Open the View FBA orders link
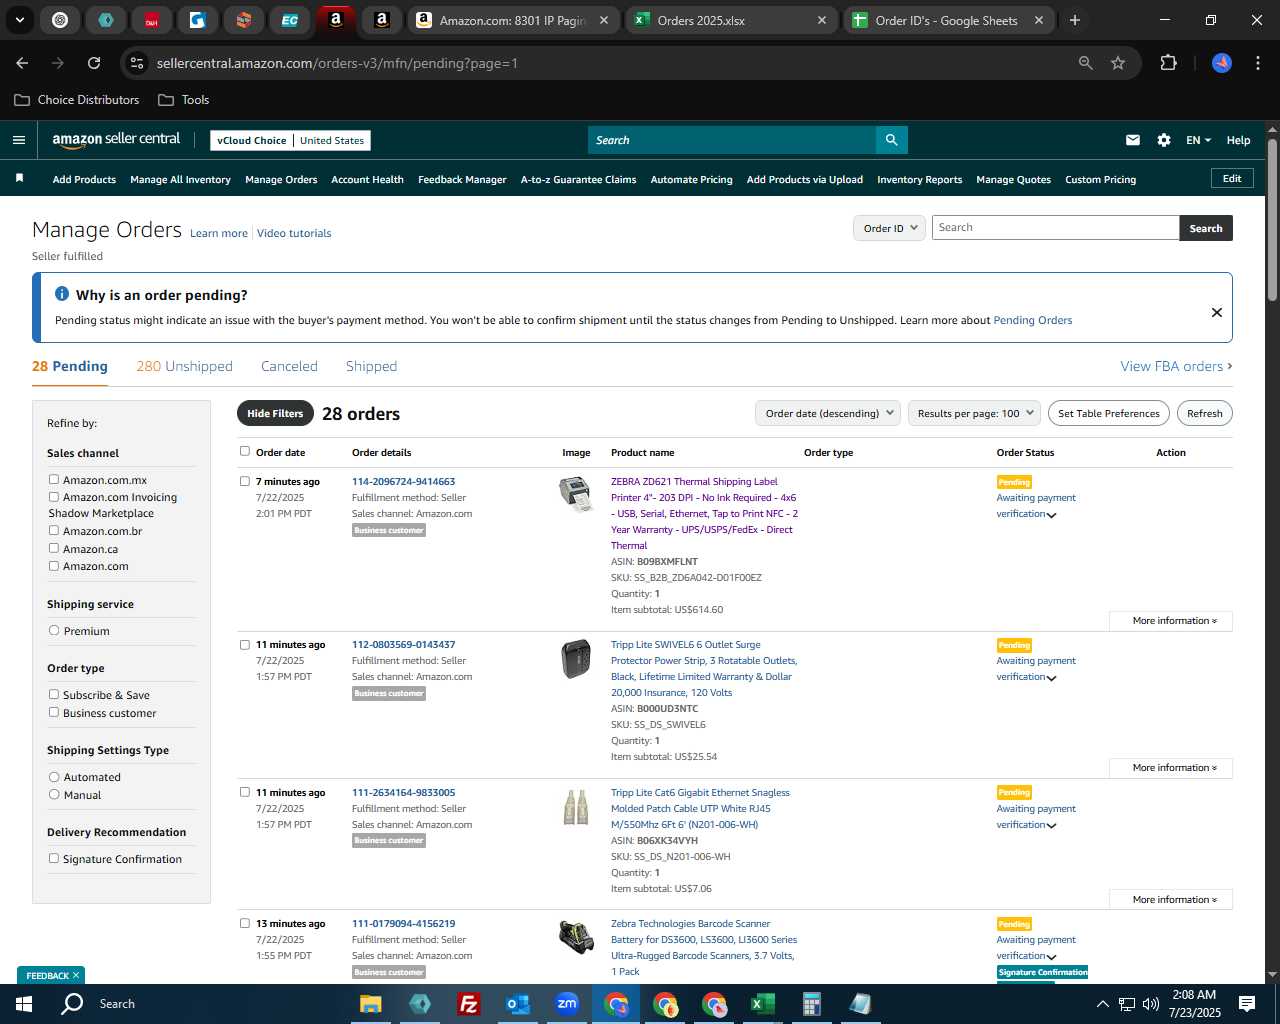Viewport: 1280px width, 1024px height. [x=1176, y=366]
